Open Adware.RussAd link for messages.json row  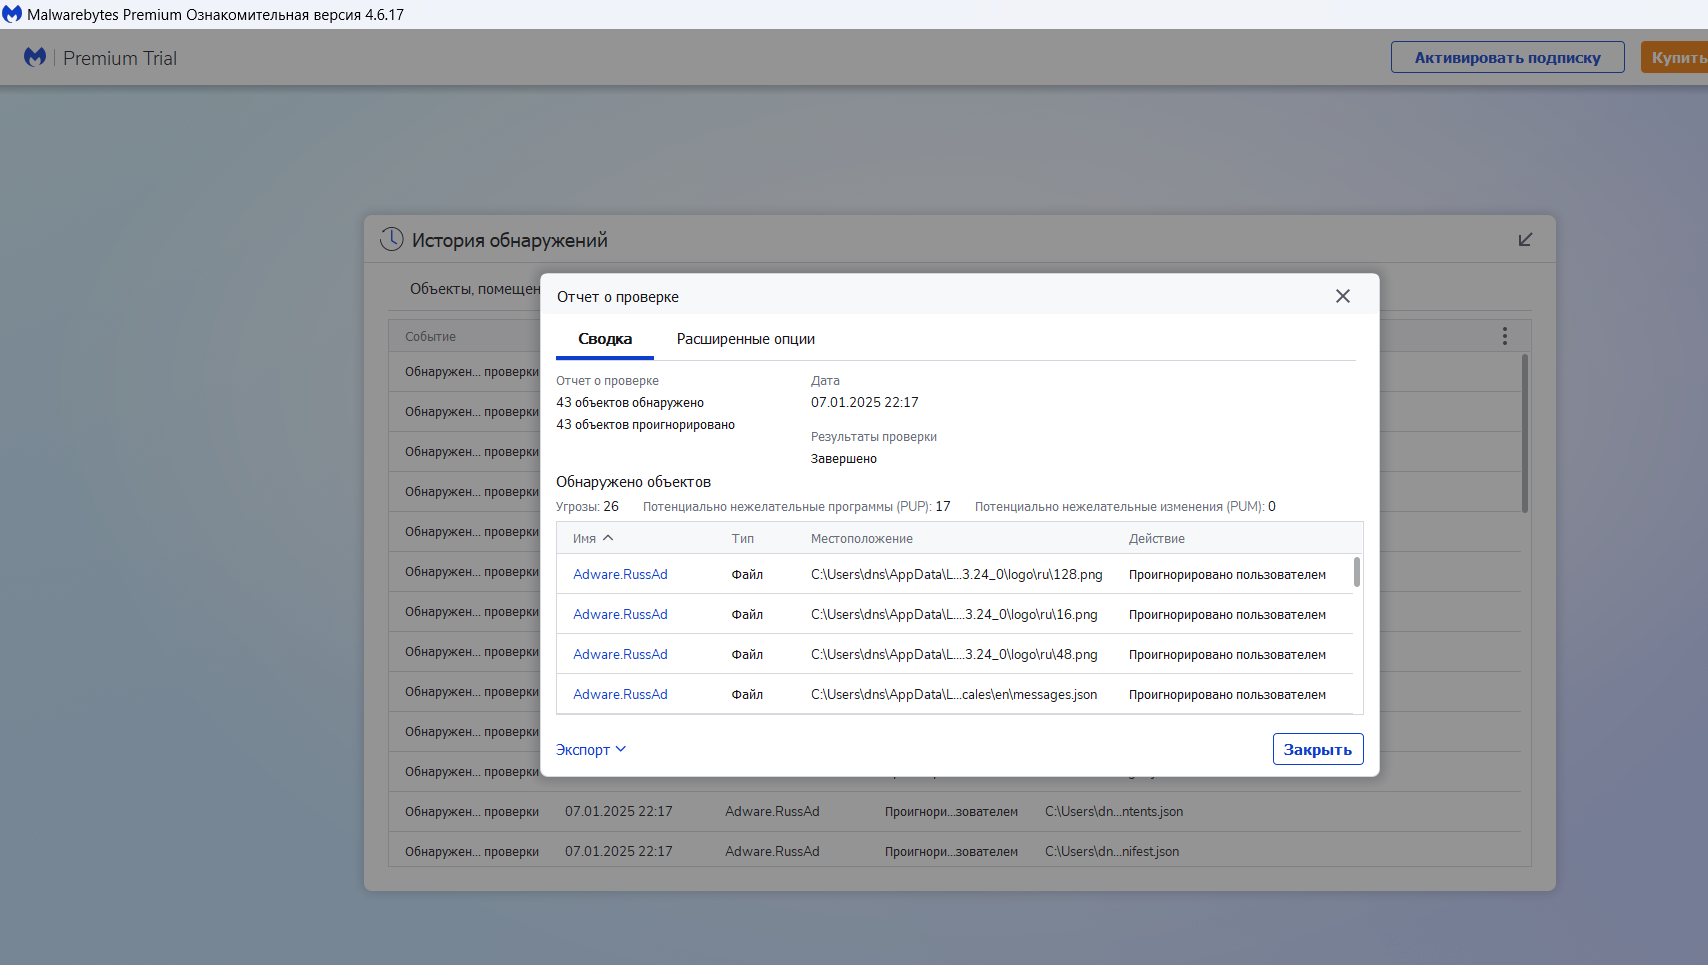pyautogui.click(x=620, y=694)
